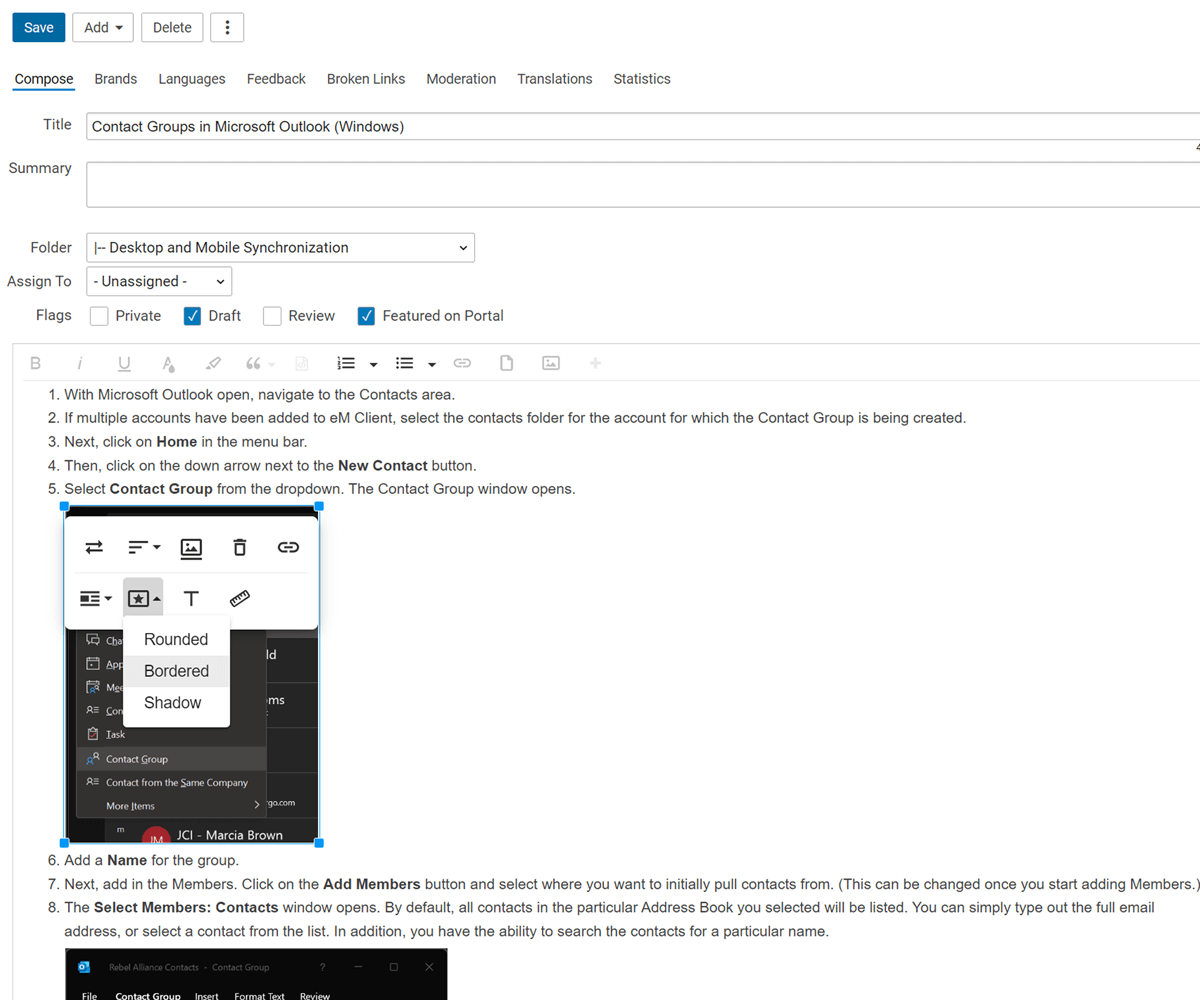The image size is (1200, 1000).
Task: Toggle underline formatting in editor toolbar
Action: (124, 363)
